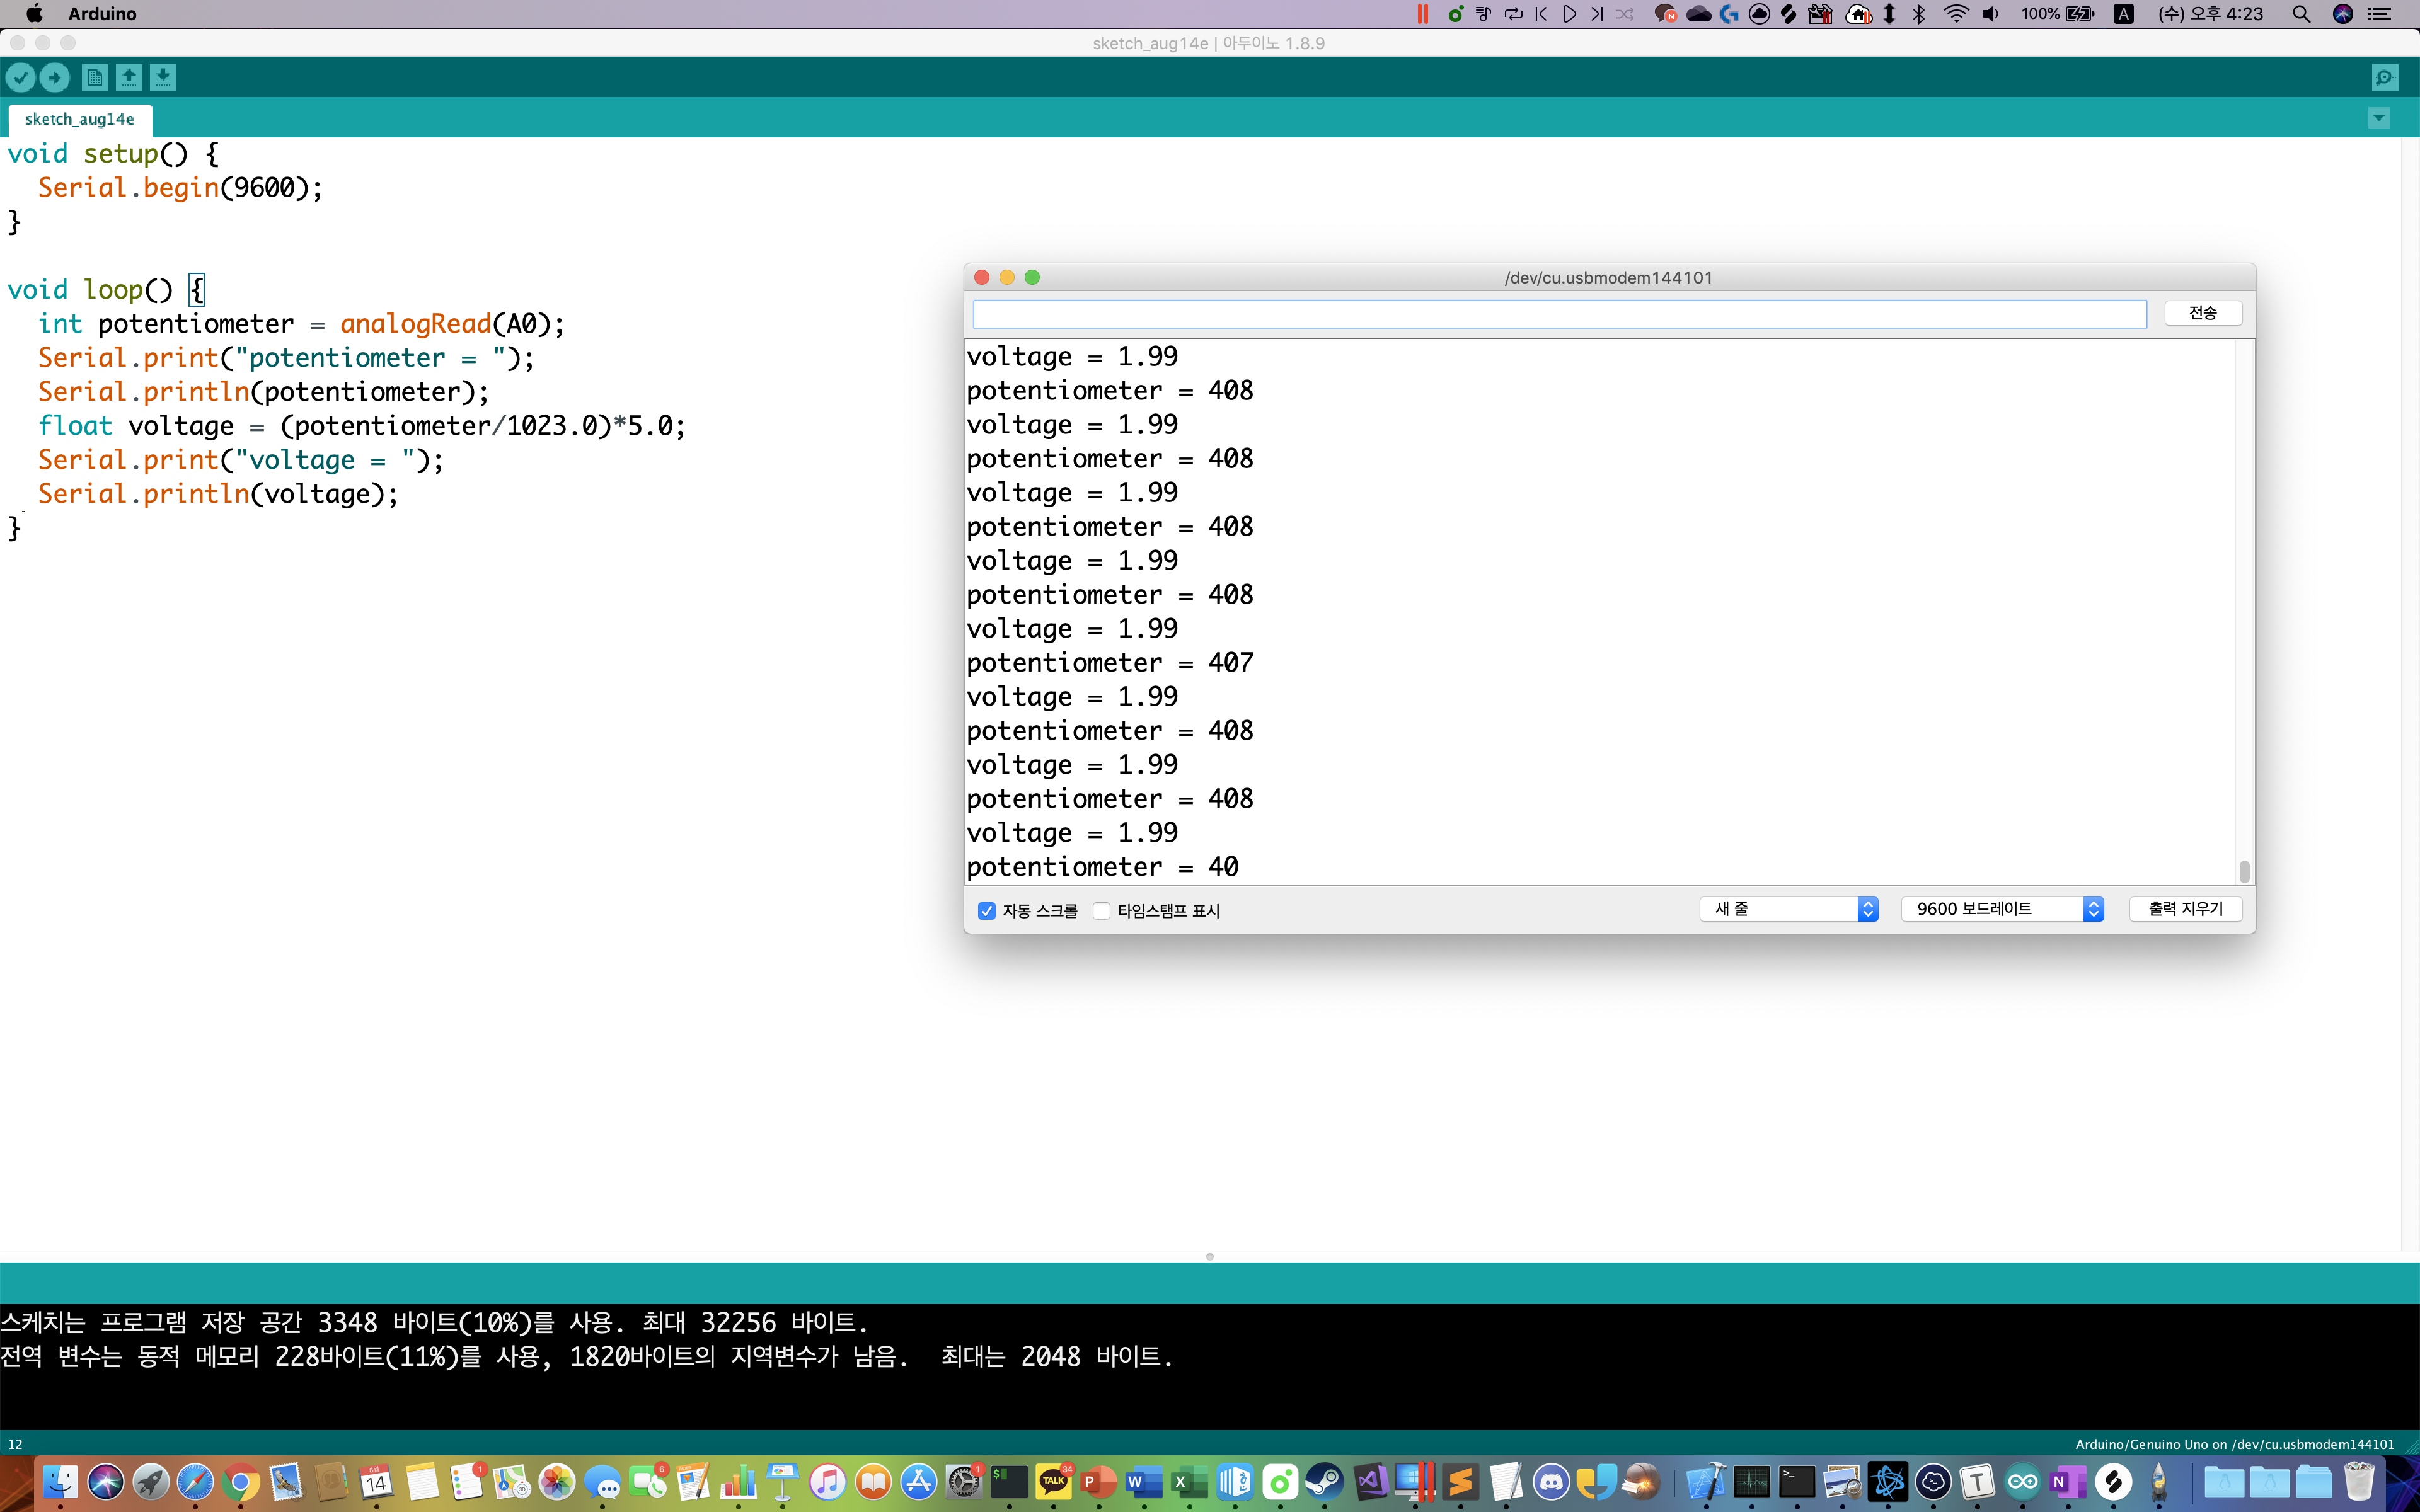Viewport: 2420px width, 1512px height.
Task: Click the Upload arrow icon
Action: pyautogui.click(x=55, y=77)
